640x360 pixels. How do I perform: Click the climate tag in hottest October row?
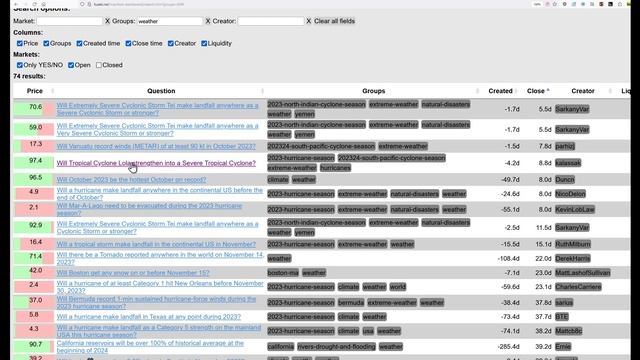pyautogui.click(x=278, y=180)
